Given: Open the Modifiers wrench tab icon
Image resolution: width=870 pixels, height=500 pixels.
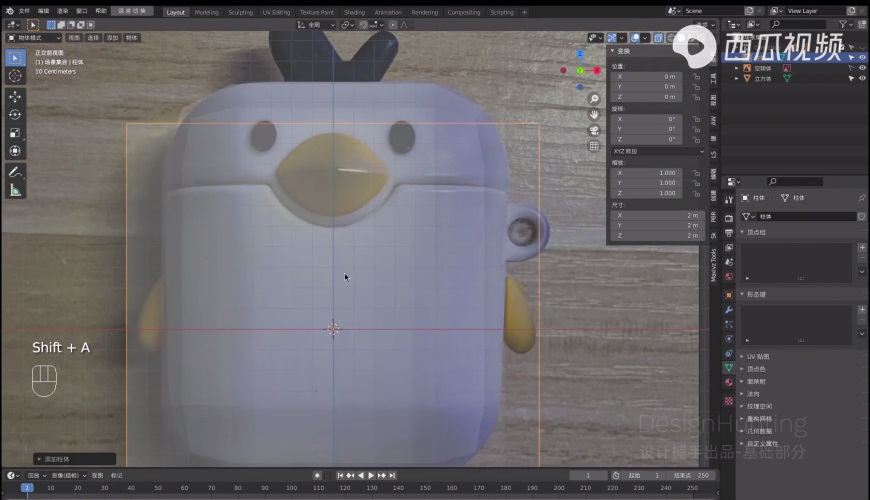Looking at the screenshot, I should (x=729, y=310).
